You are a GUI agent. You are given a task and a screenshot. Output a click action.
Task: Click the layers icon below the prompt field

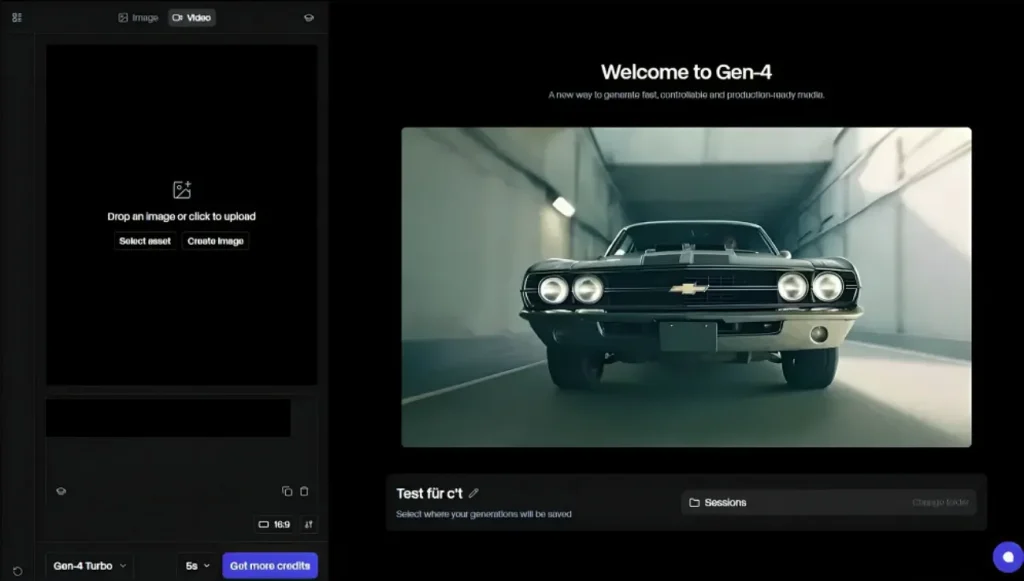pos(61,491)
